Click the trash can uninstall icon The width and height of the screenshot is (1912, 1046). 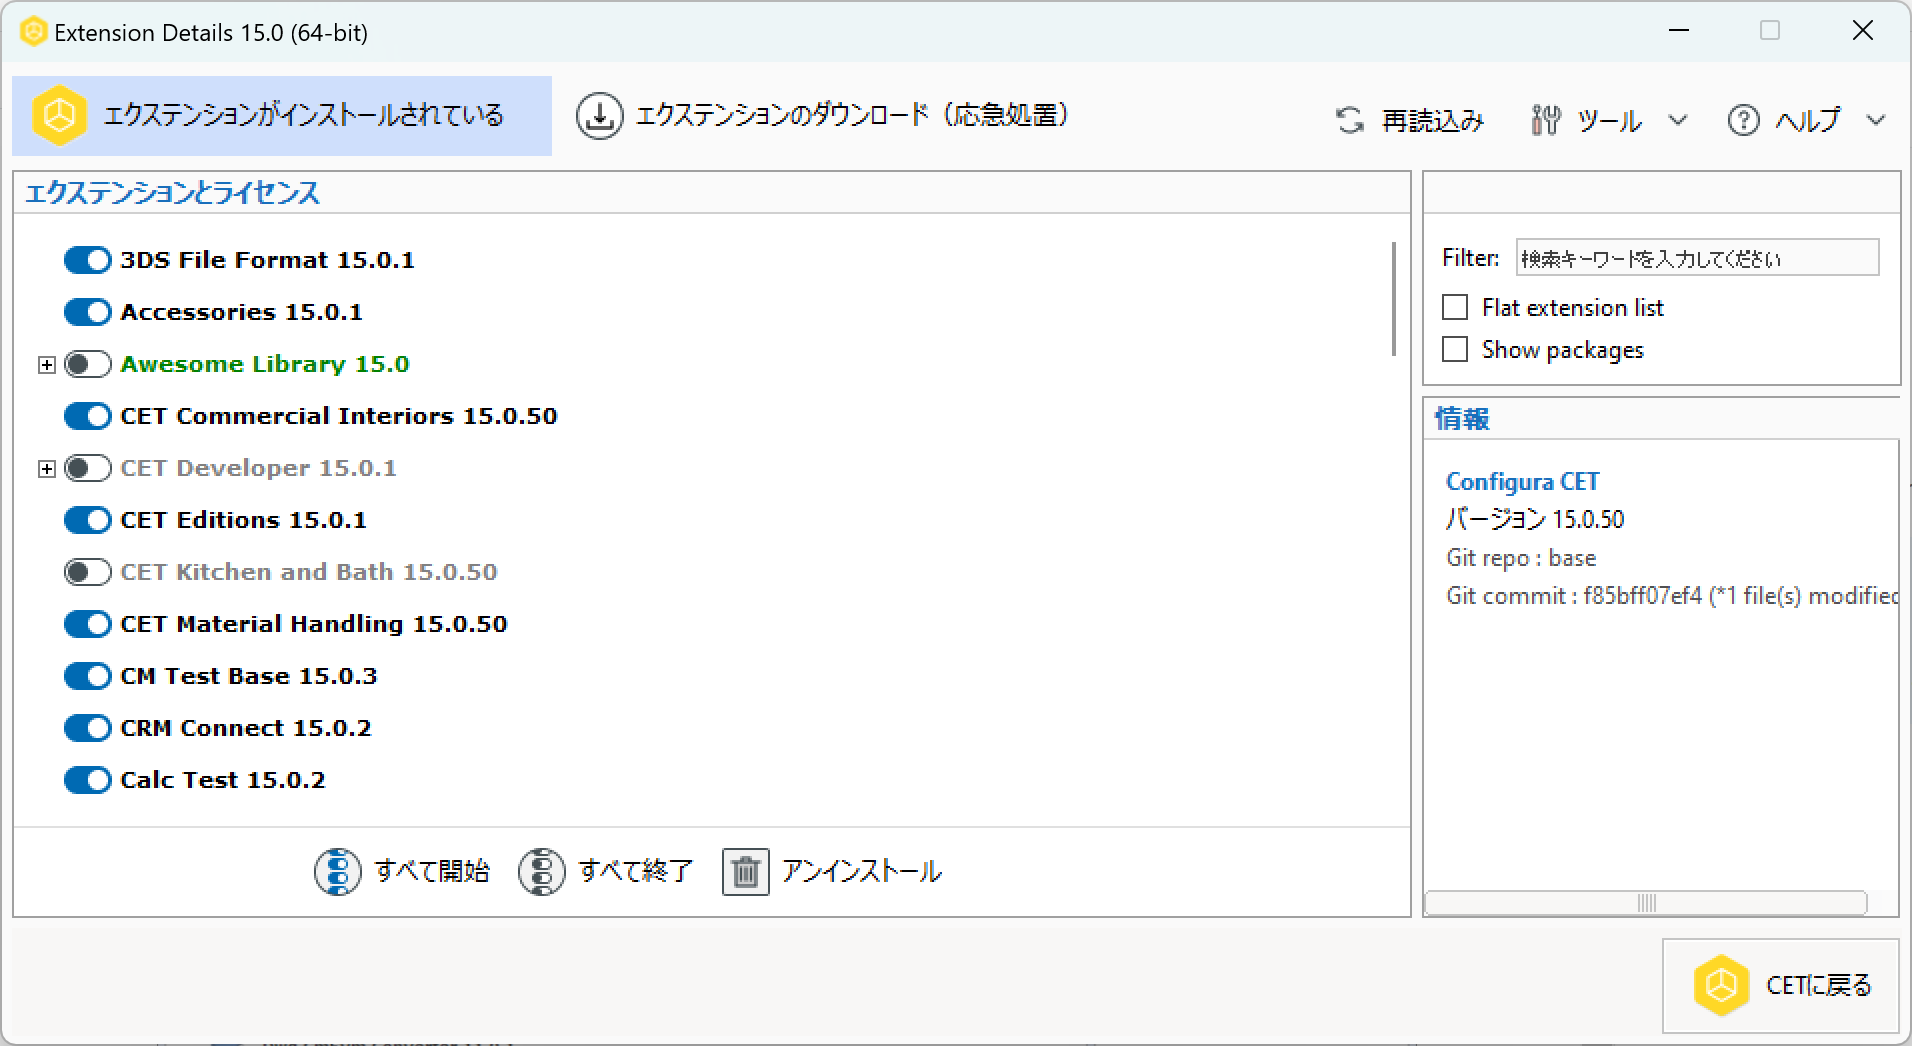pos(746,872)
